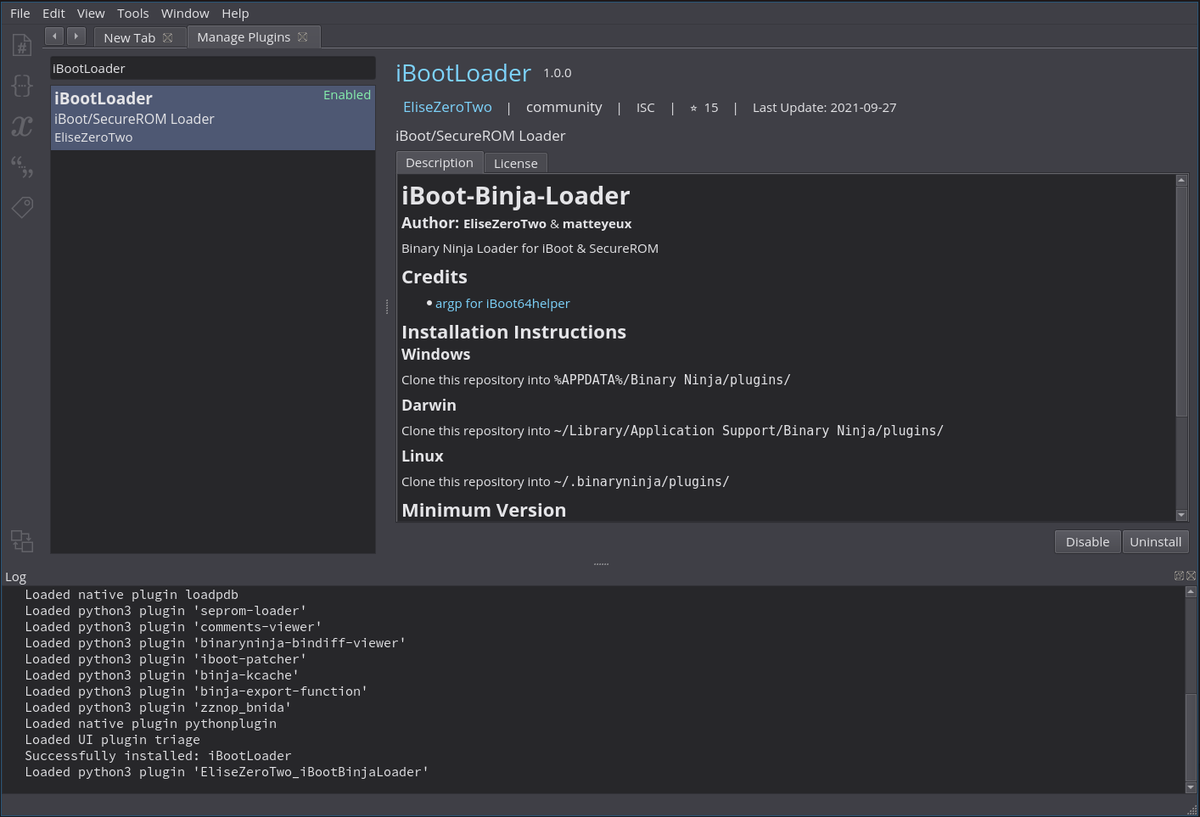
Task: Click the Disable button
Action: (x=1087, y=541)
